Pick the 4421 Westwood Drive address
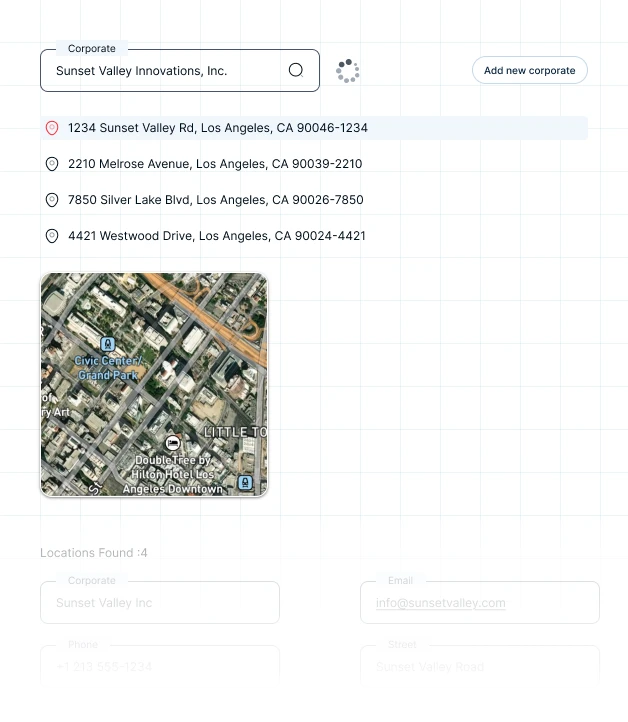The width and height of the screenshot is (628, 722). click(x=216, y=236)
